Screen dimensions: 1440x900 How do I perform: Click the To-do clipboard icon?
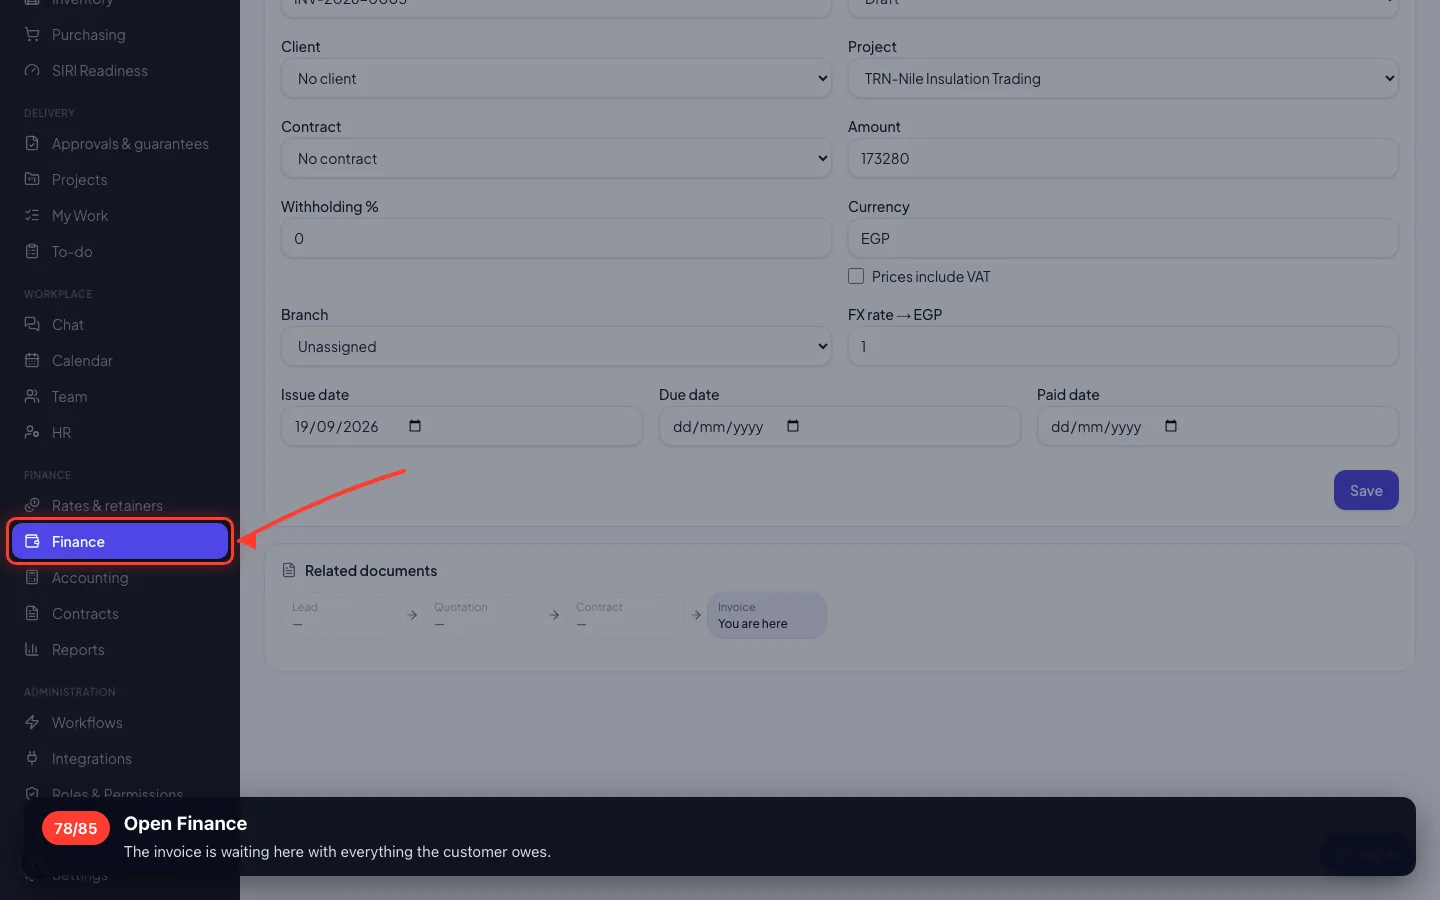click(x=32, y=252)
